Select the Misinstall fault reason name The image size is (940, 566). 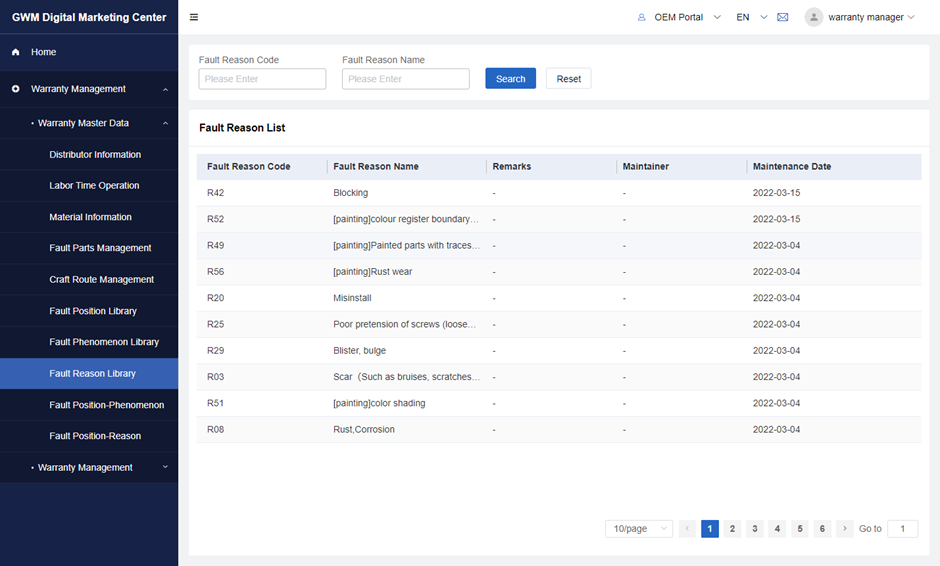[x=352, y=298]
